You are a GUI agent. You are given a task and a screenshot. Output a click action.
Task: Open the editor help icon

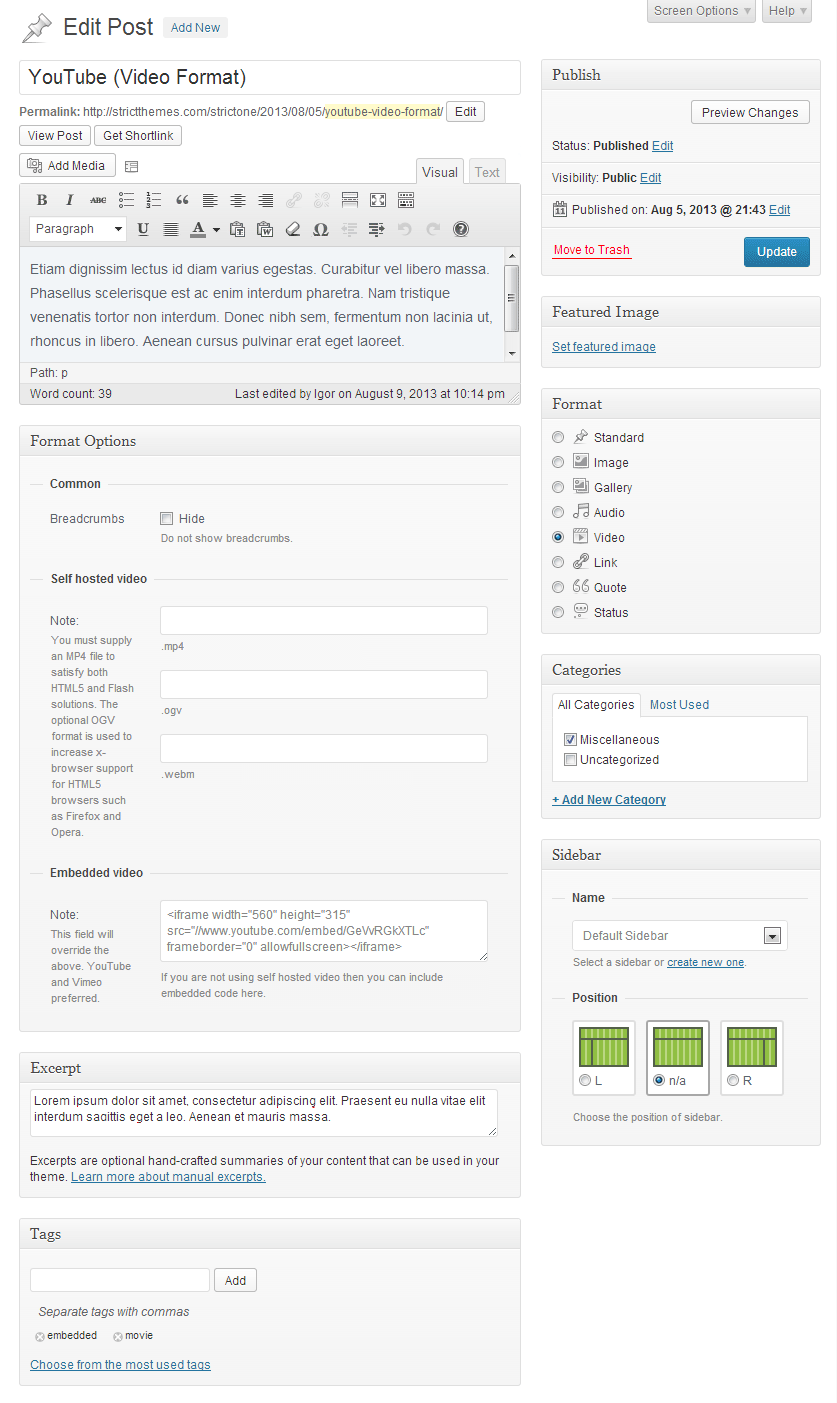461,229
